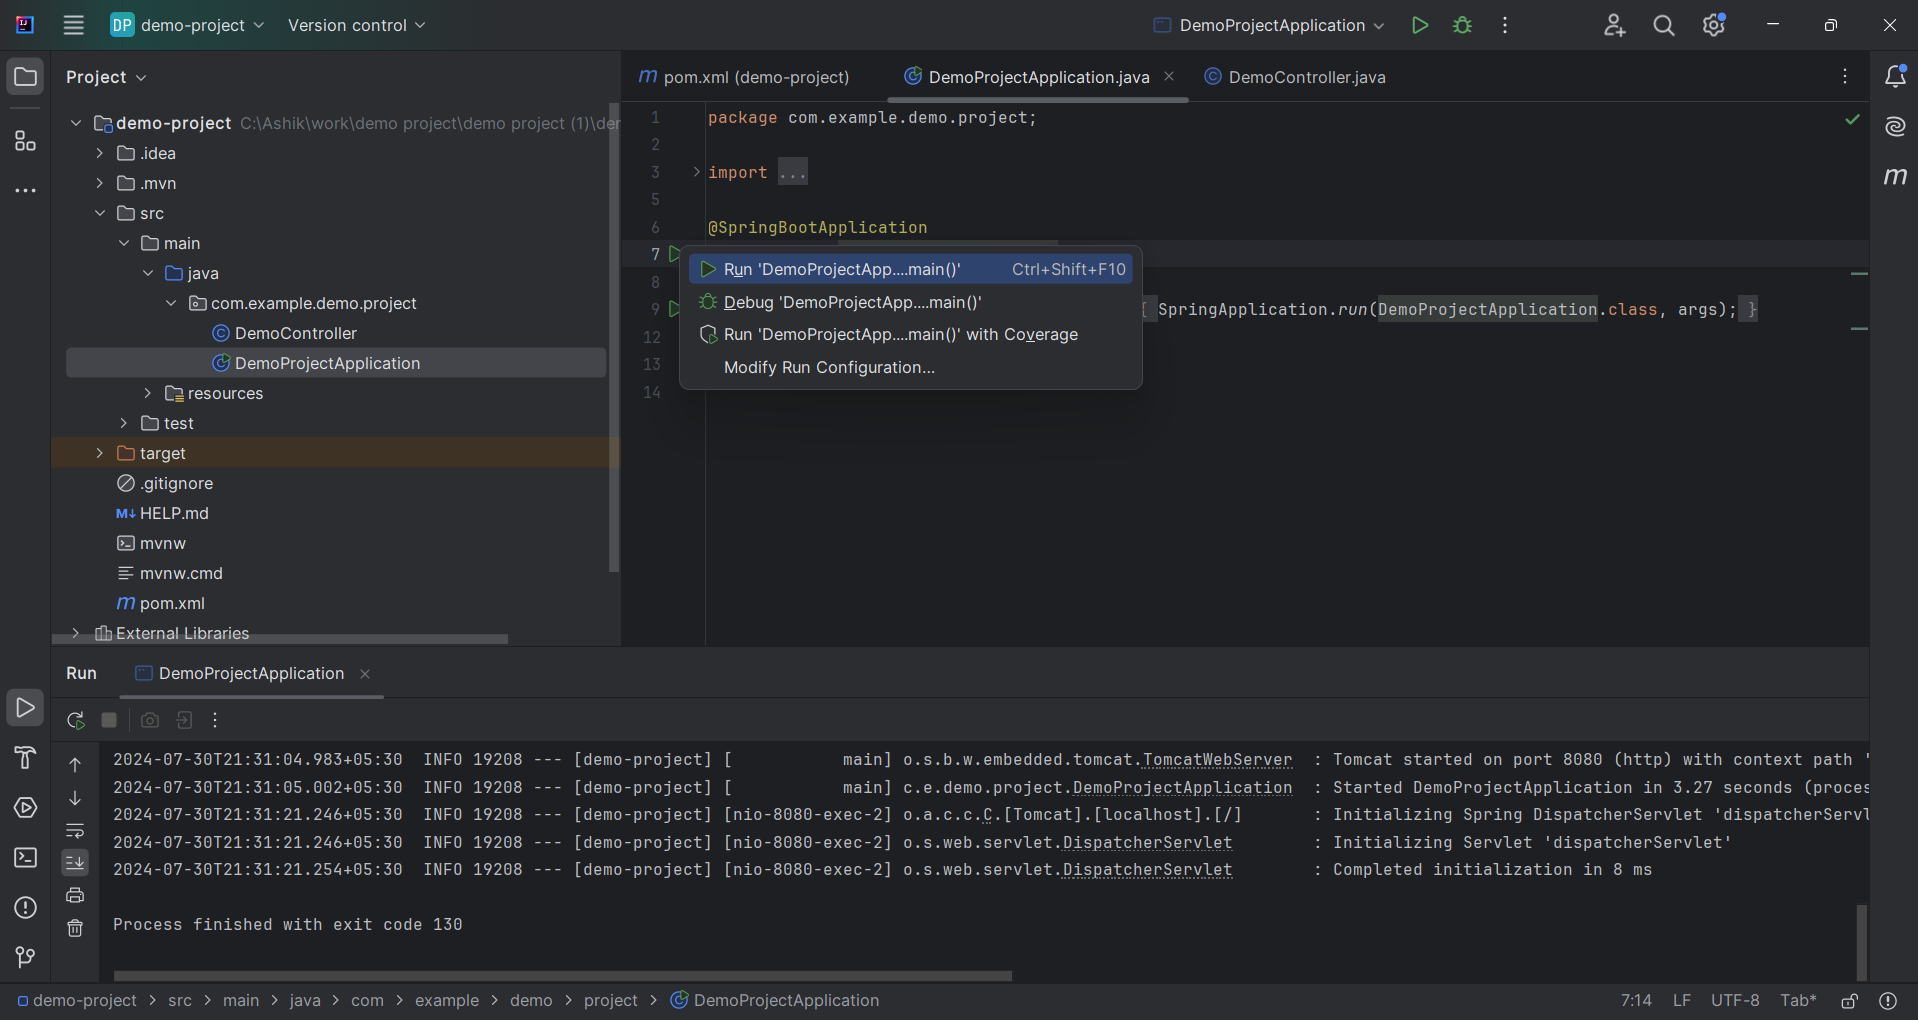Toggle Soft-Wrap in the console
This screenshot has height=1020, width=1918.
(75, 831)
